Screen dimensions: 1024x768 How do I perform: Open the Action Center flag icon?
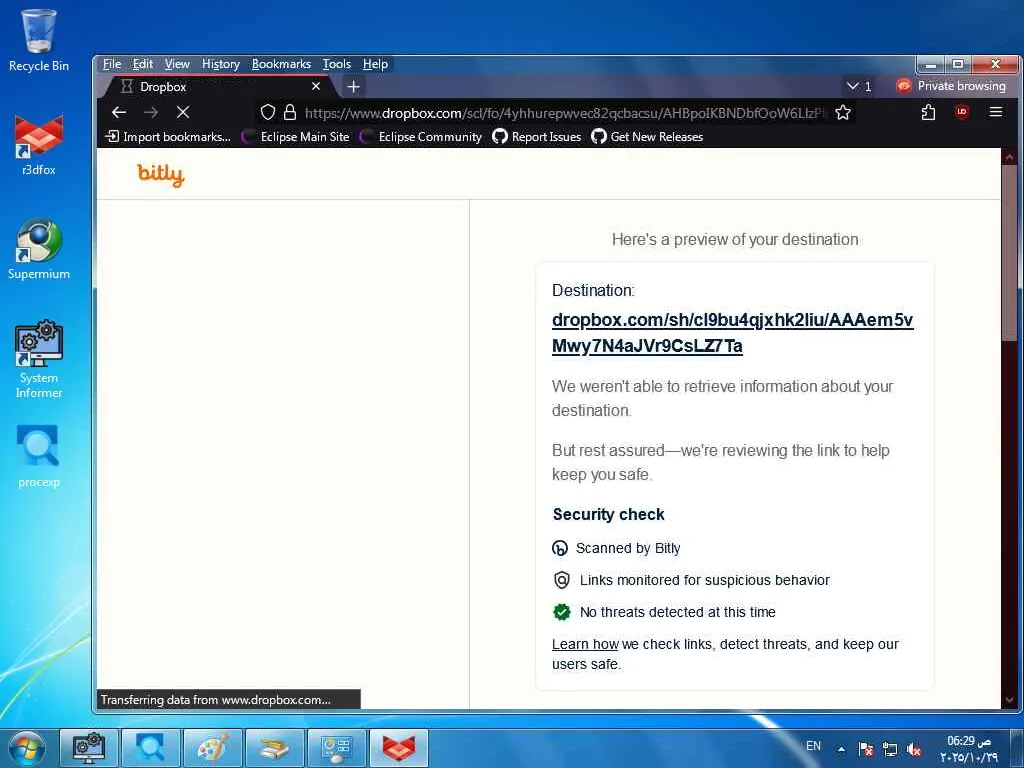tap(866, 749)
